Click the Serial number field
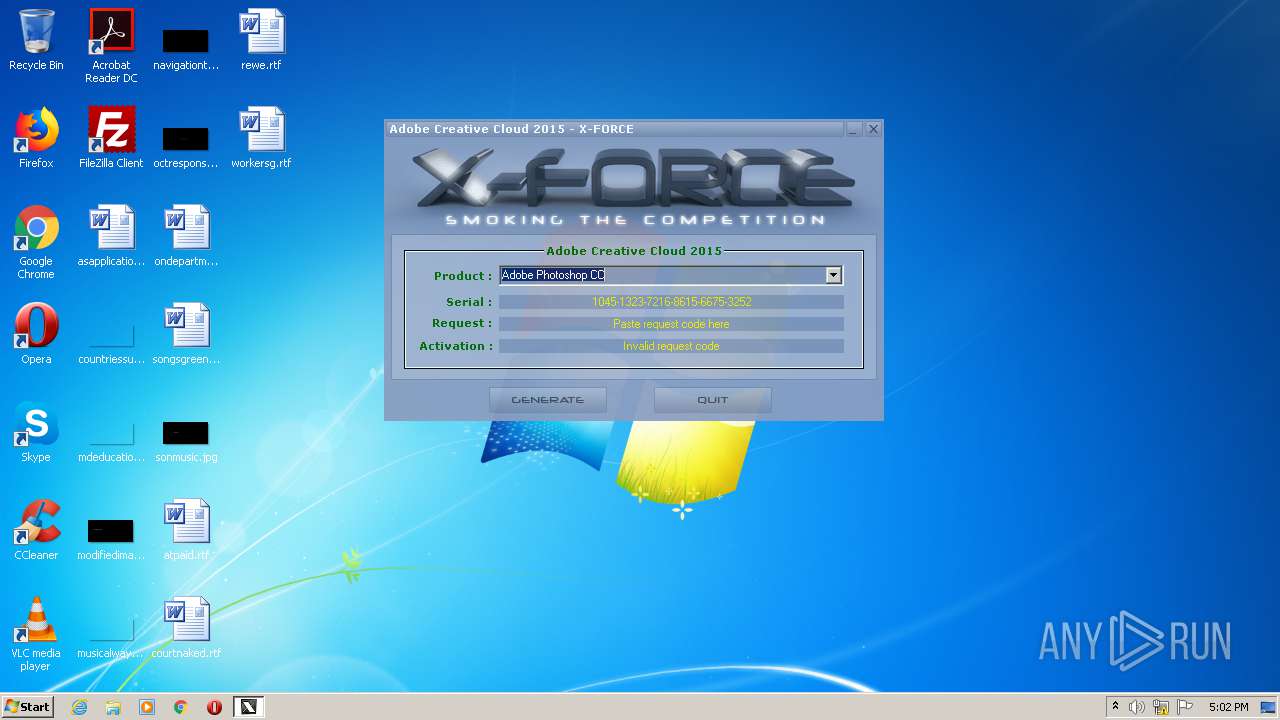The height and width of the screenshot is (720, 1280). [671, 302]
